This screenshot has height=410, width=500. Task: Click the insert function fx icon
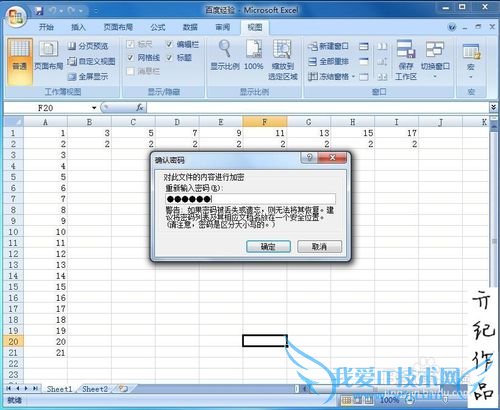pos(140,108)
